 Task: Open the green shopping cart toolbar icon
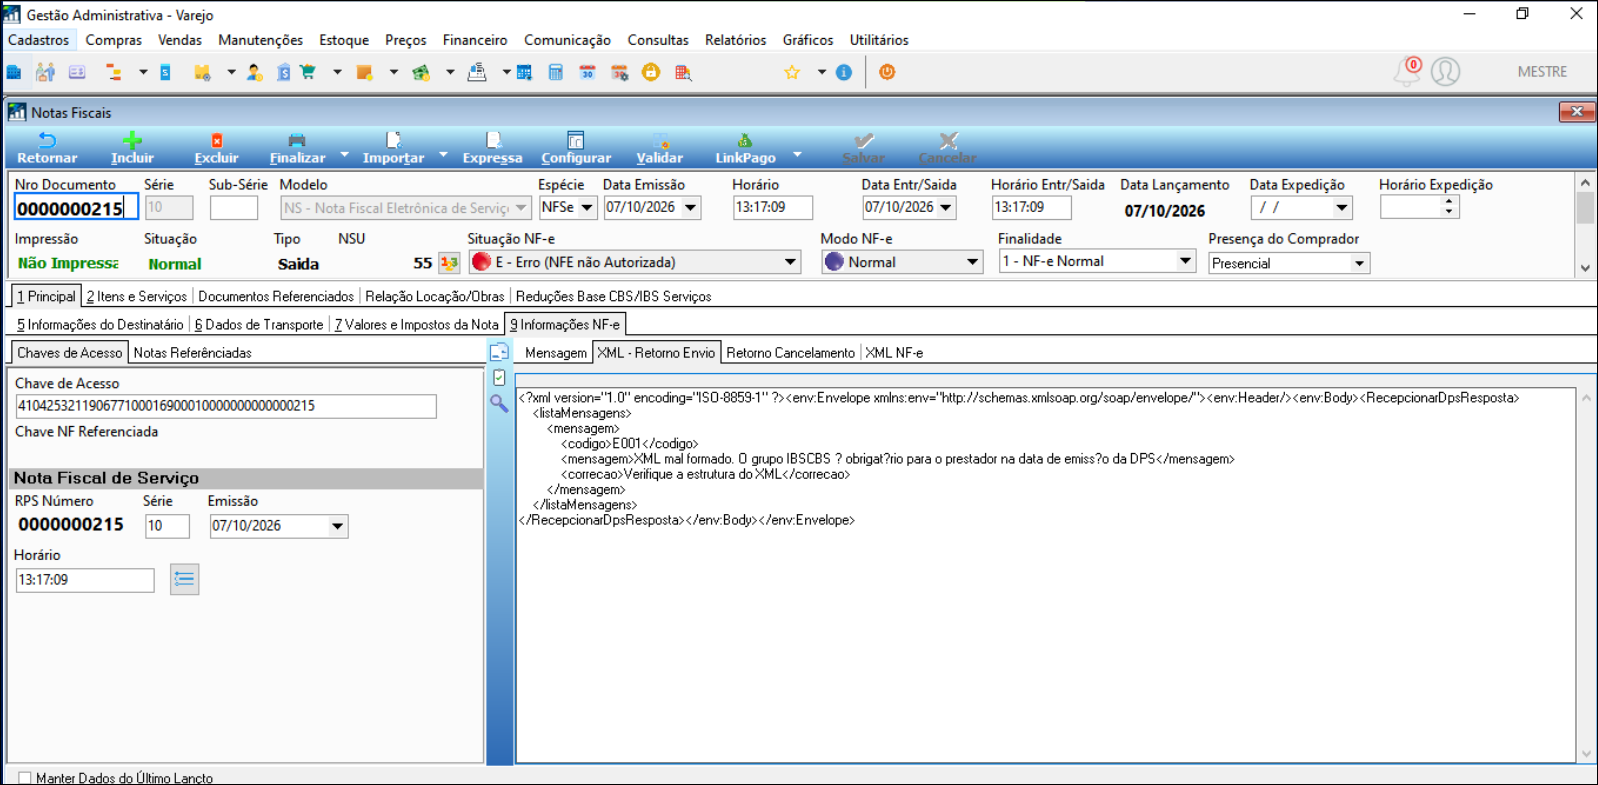pyautogui.click(x=308, y=72)
